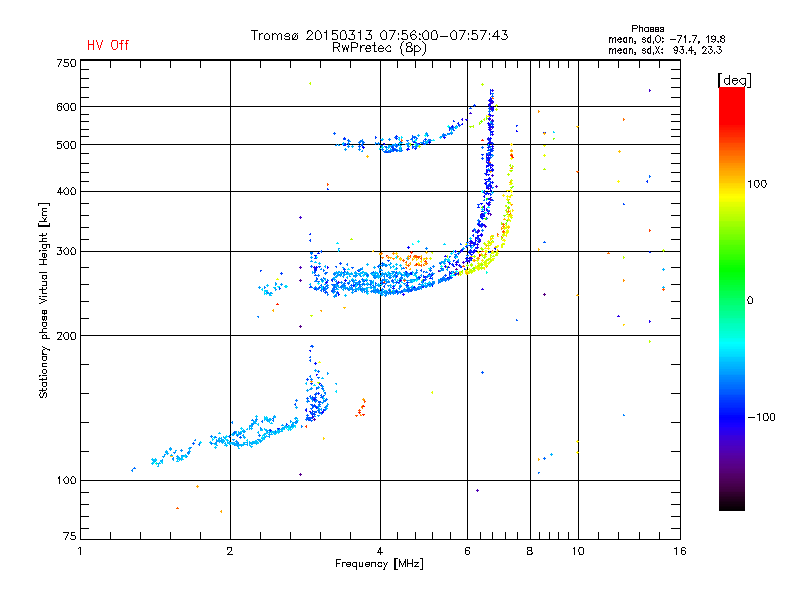Click x-axis tick label 1
This screenshot has width=800, height=600.
pos(80,551)
